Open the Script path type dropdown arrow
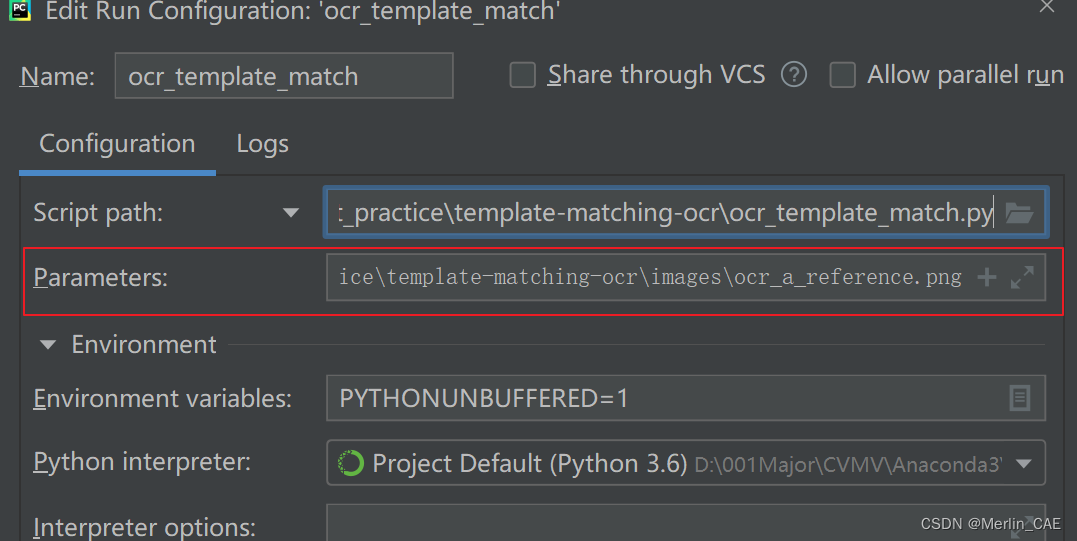 tap(291, 213)
